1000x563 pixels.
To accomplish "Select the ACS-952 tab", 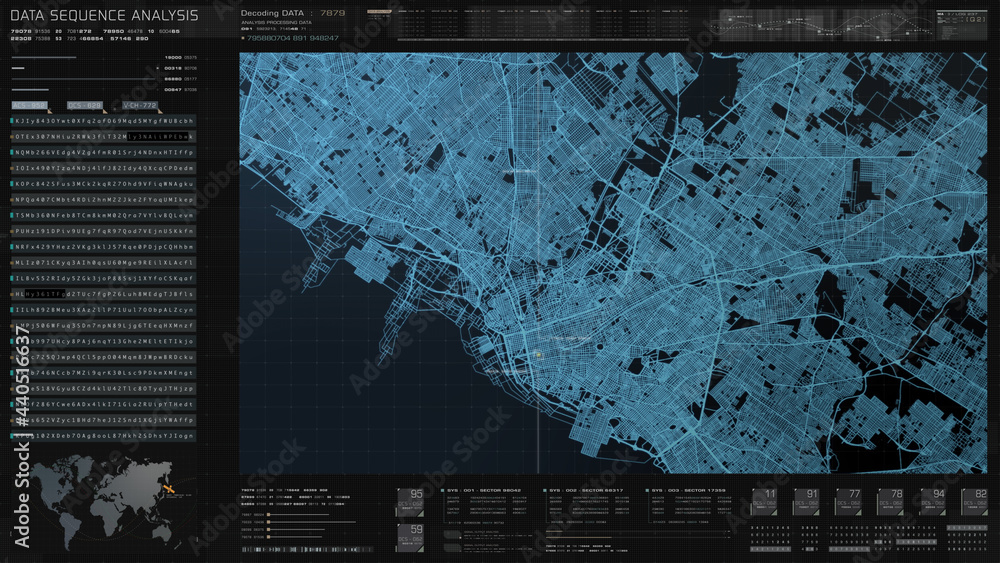I will (29, 105).
